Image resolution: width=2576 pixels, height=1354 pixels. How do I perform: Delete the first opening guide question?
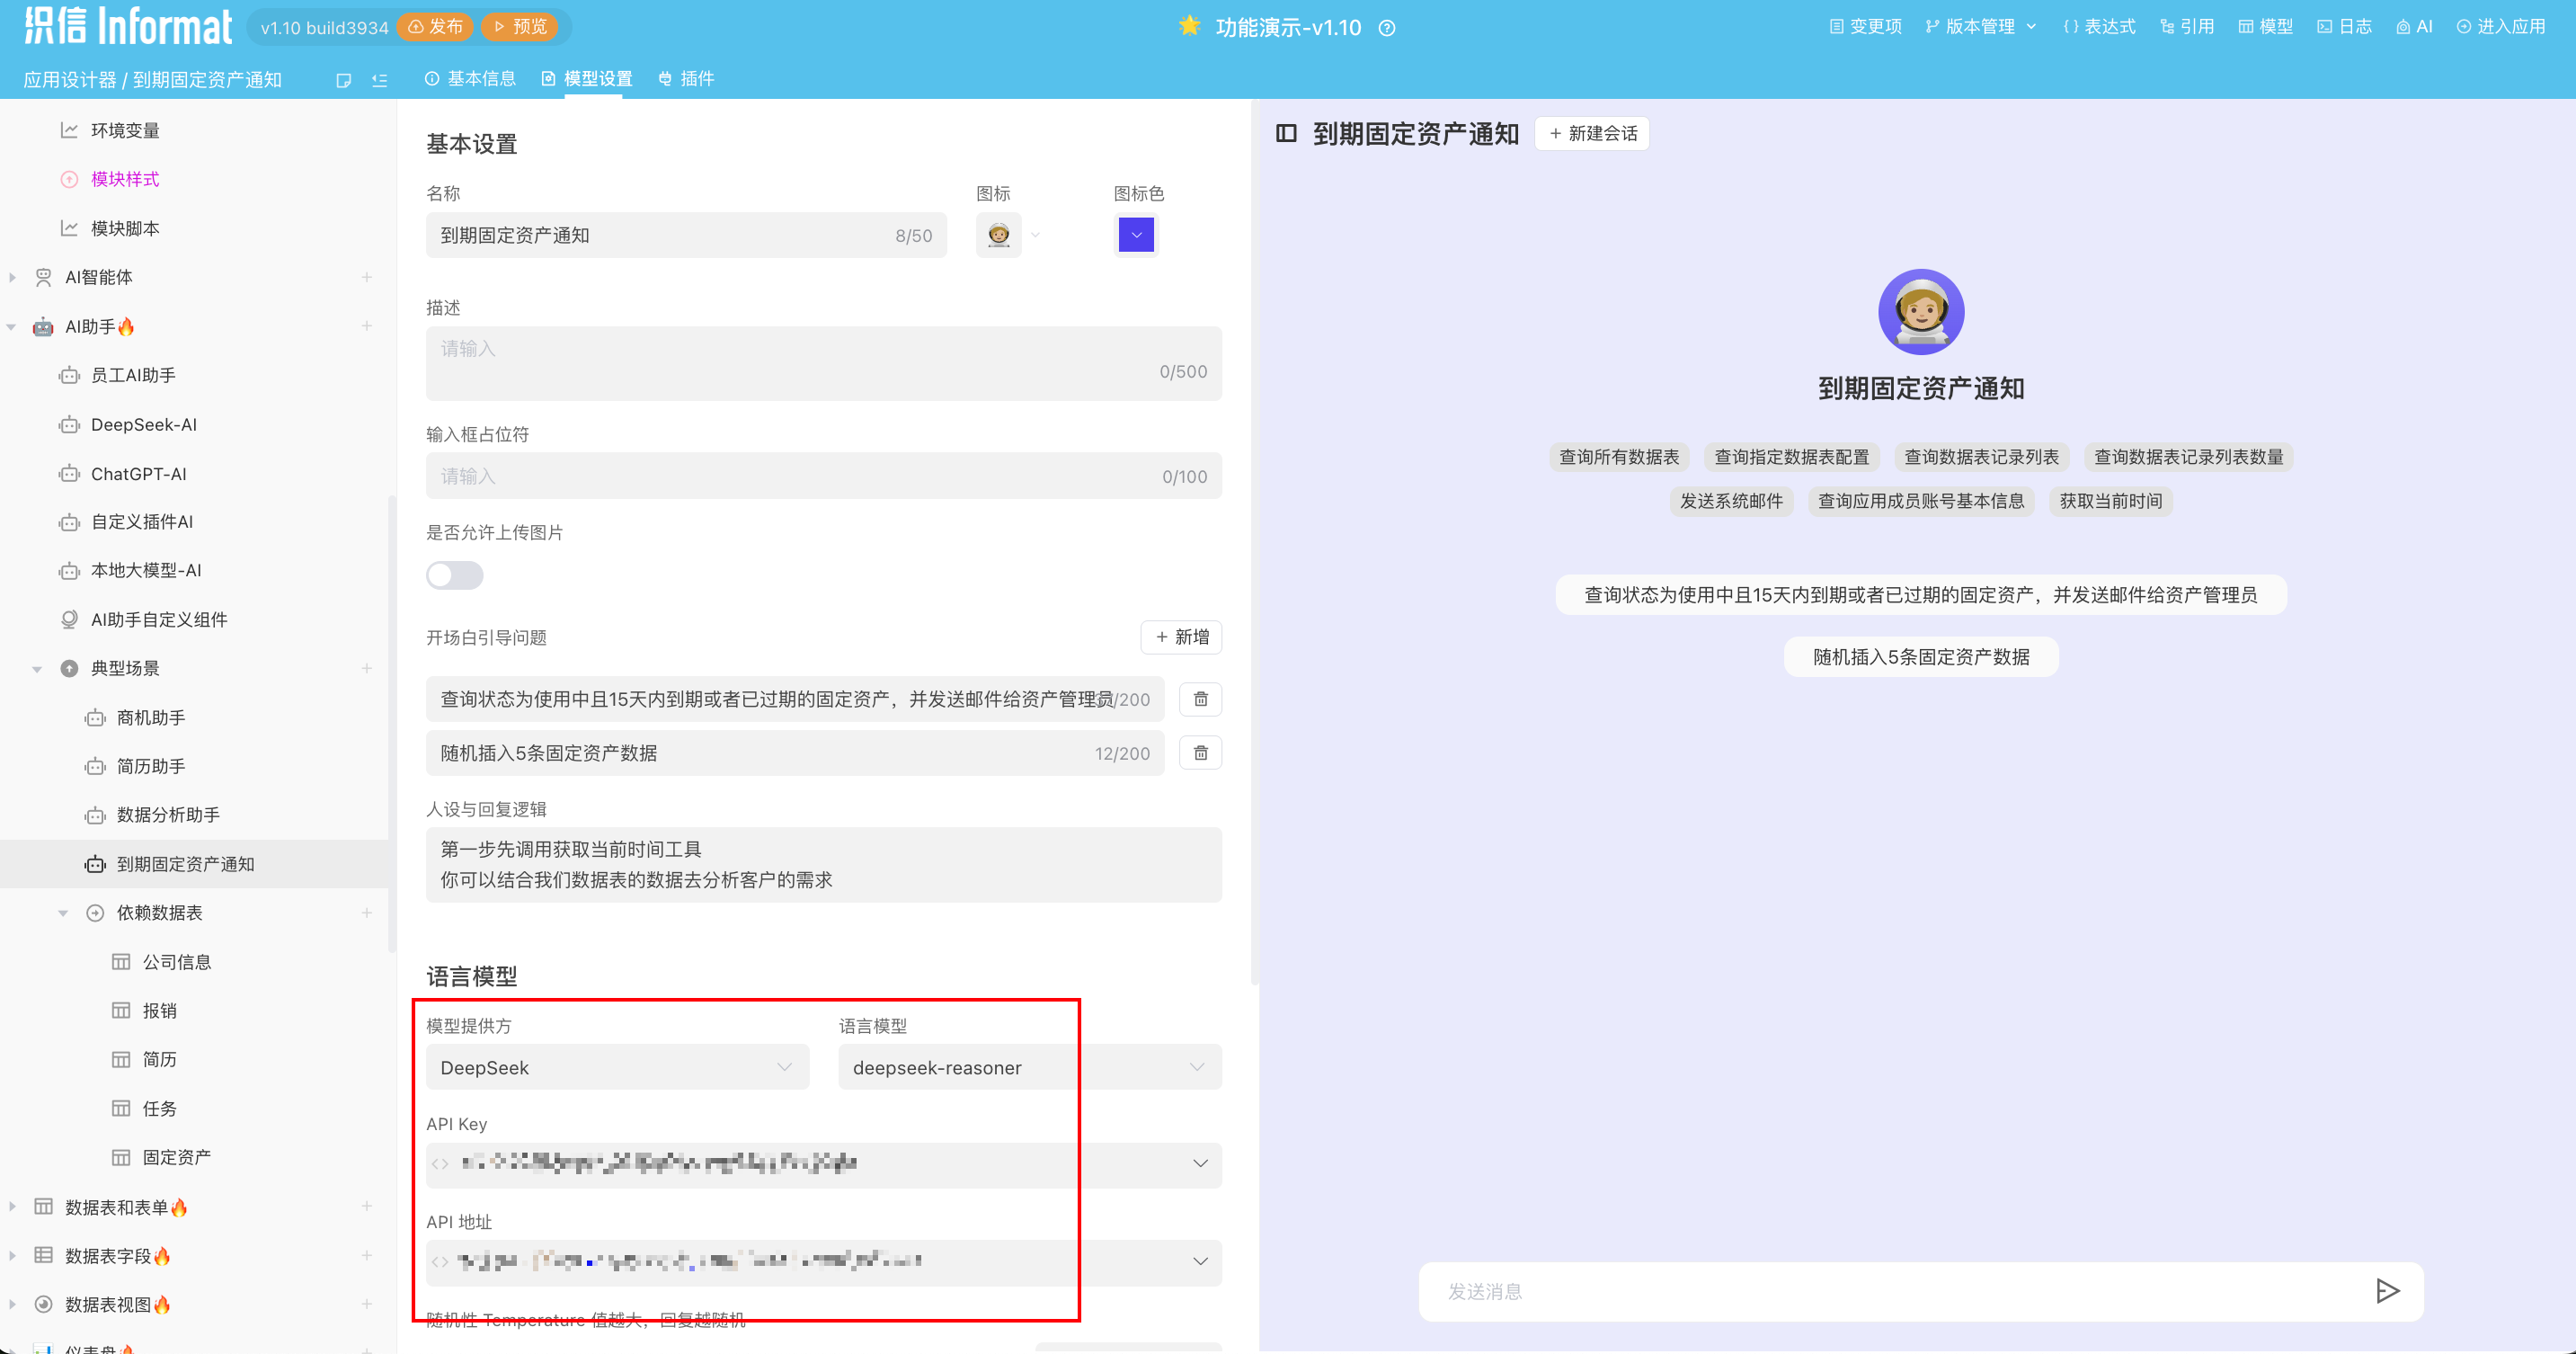(x=1200, y=699)
